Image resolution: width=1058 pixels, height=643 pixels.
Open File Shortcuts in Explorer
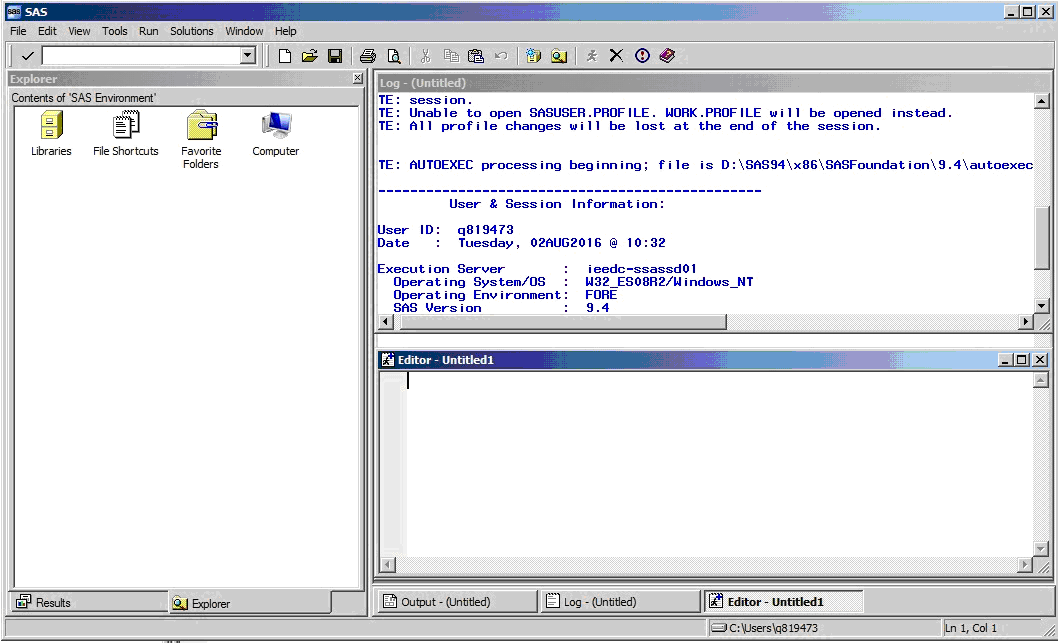[x=126, y=134]
